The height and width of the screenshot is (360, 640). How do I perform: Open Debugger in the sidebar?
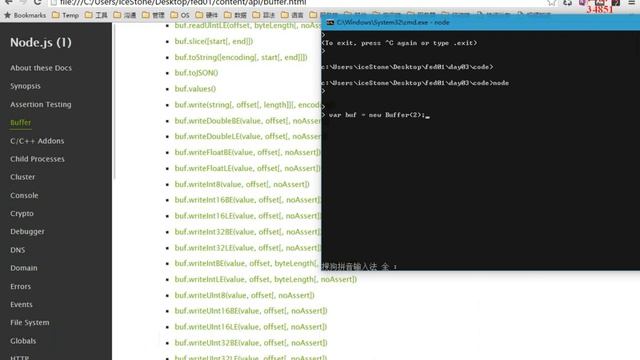(x=27, y=231)
